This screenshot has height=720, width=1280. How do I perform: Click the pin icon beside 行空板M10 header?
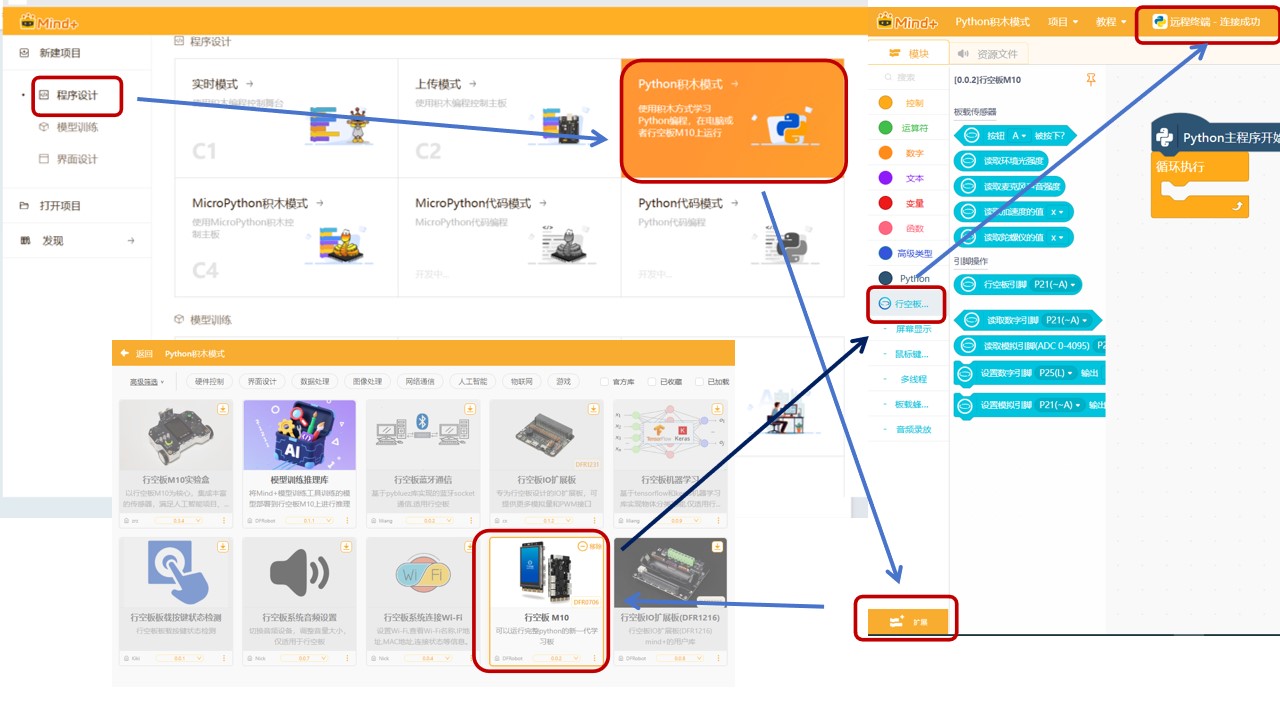(1091, 79)
